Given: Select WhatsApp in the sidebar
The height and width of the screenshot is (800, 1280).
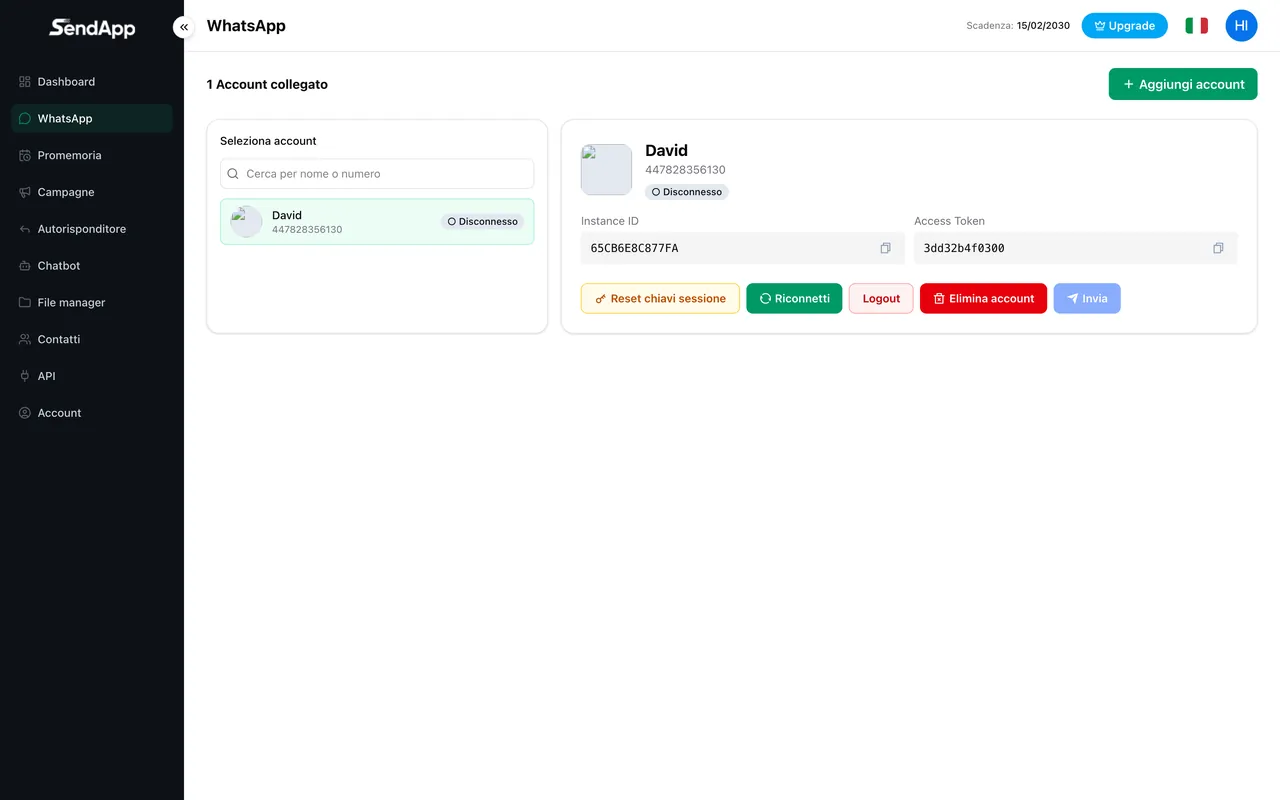Looking at the screenshot, I should (92, 118).
